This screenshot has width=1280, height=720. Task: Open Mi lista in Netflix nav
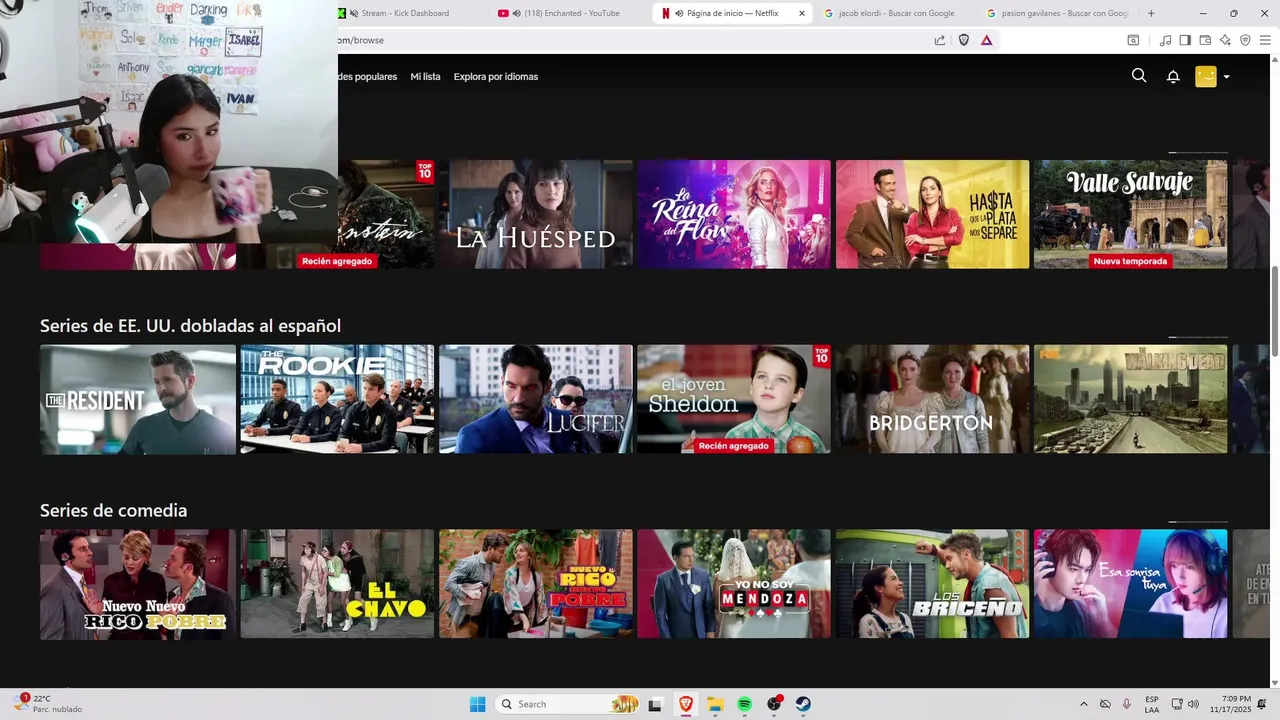(425, 77)
